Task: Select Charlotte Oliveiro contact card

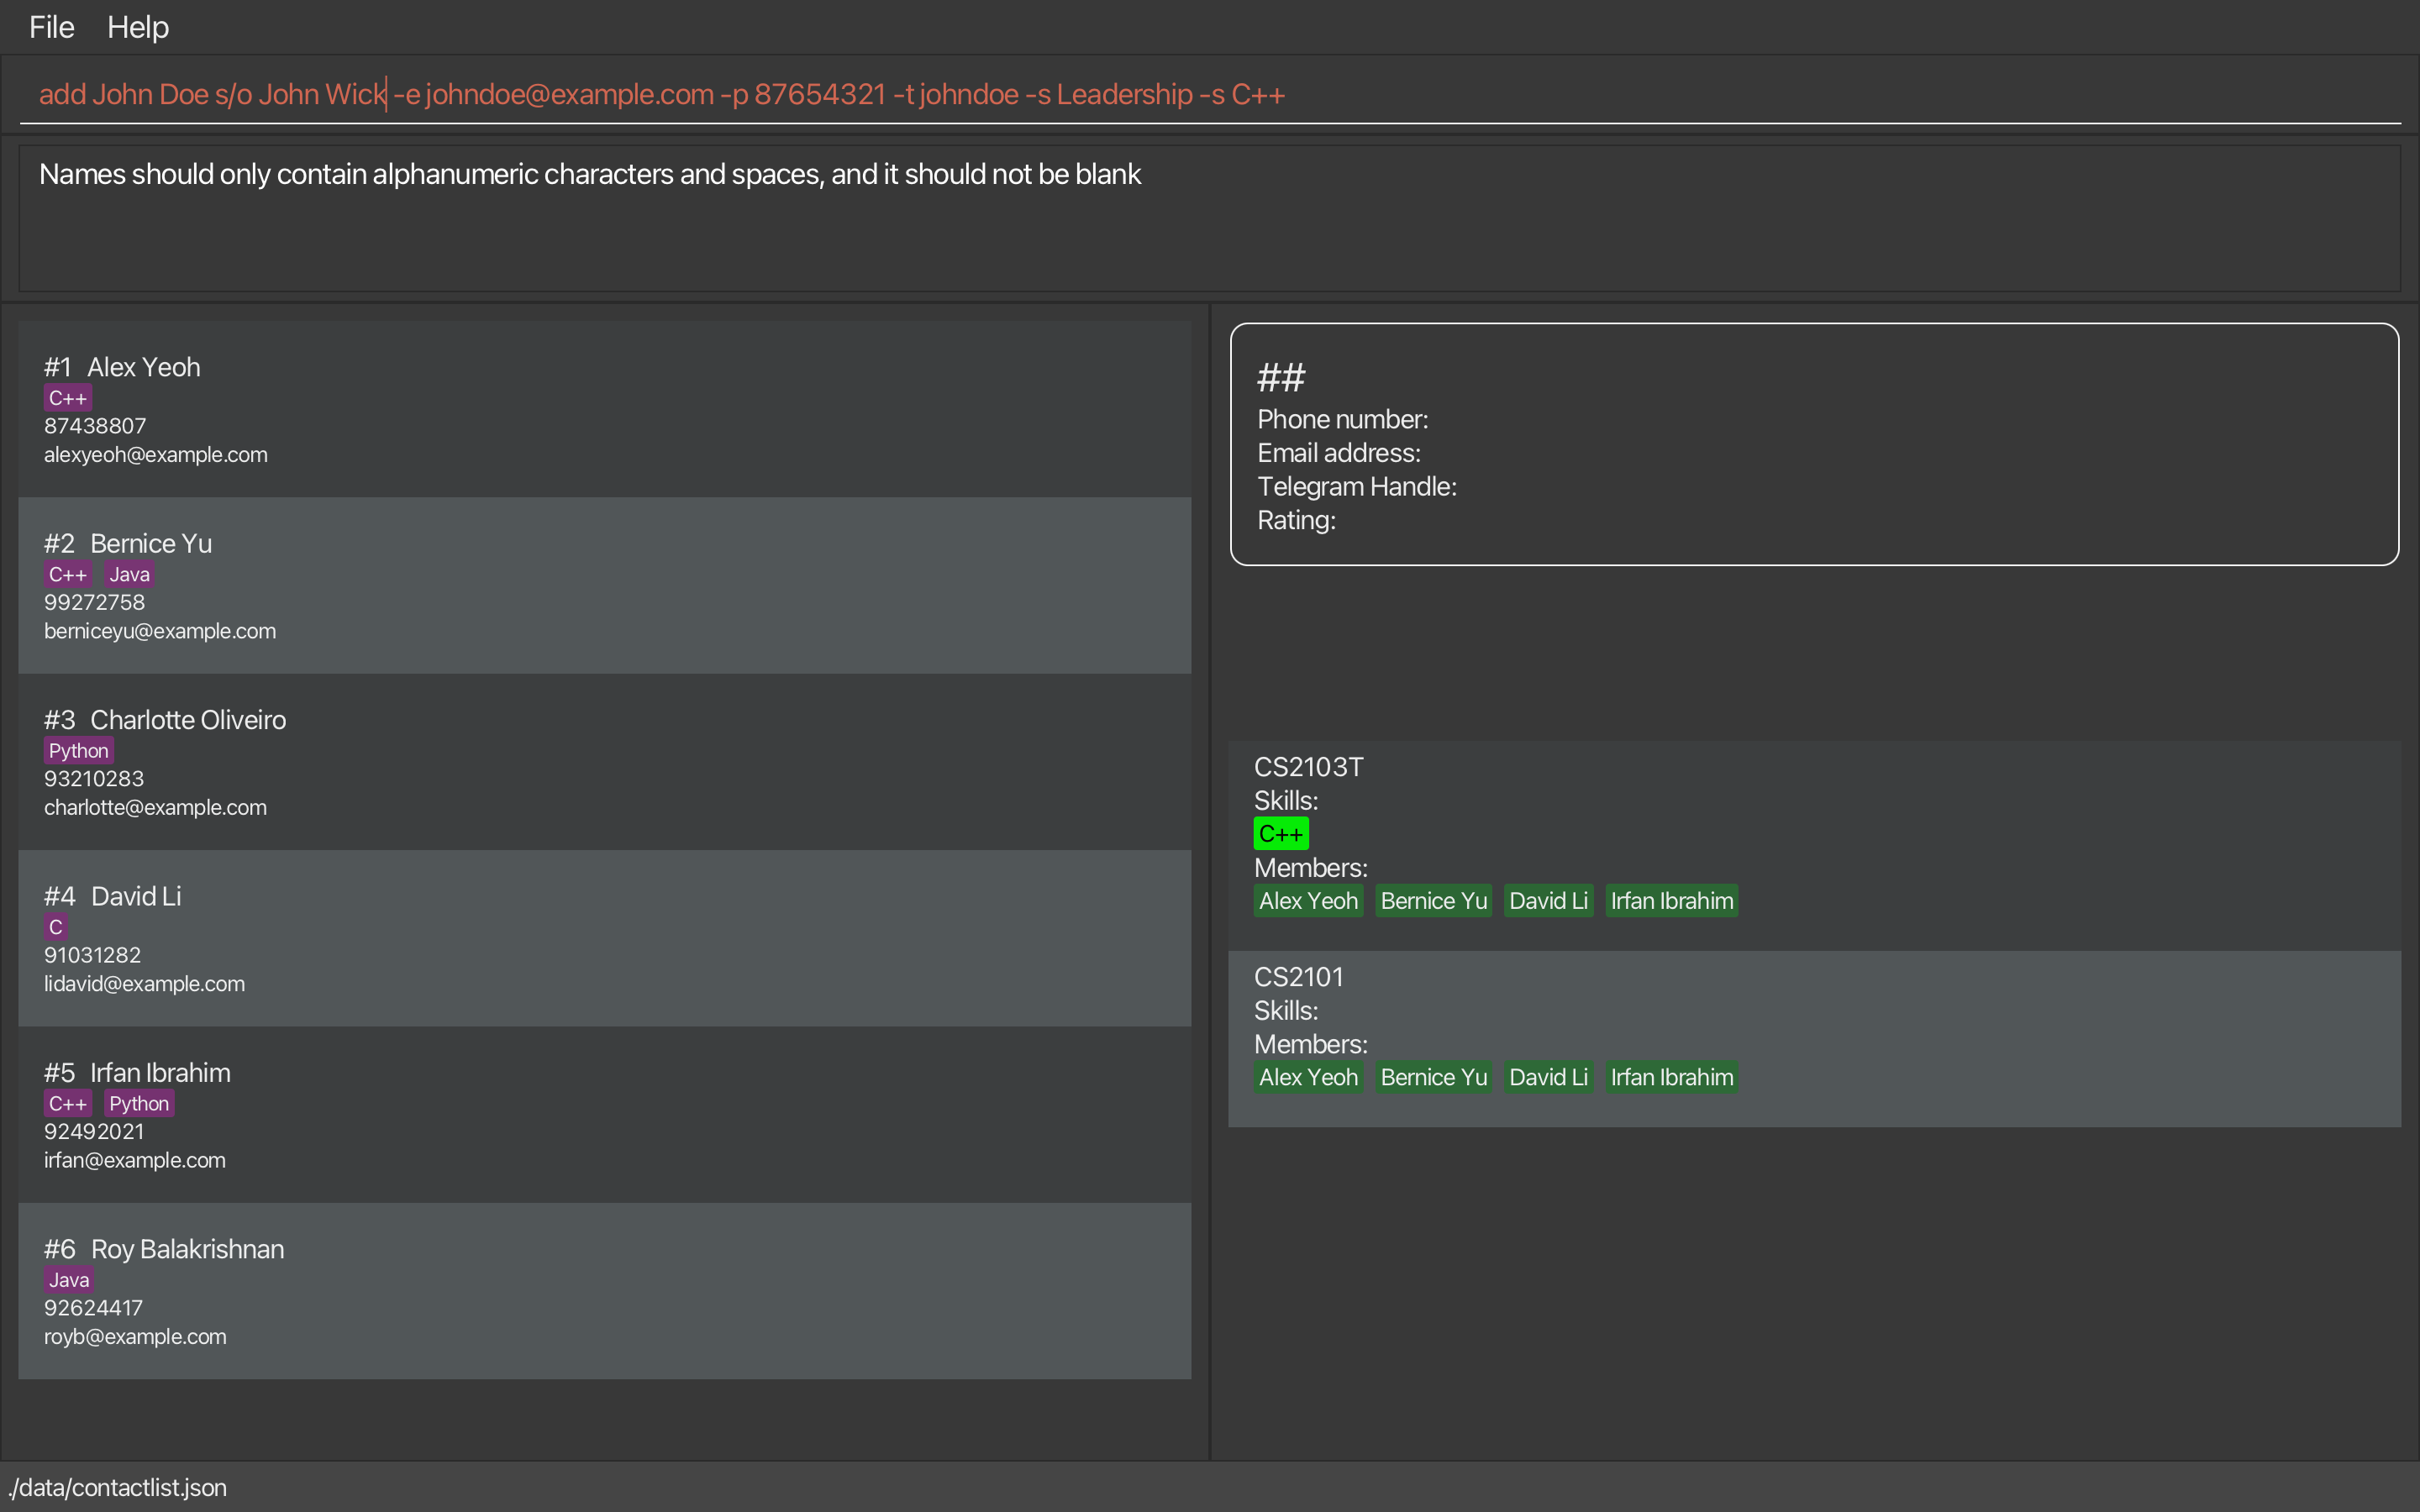Action: click(x=604, y=762)
